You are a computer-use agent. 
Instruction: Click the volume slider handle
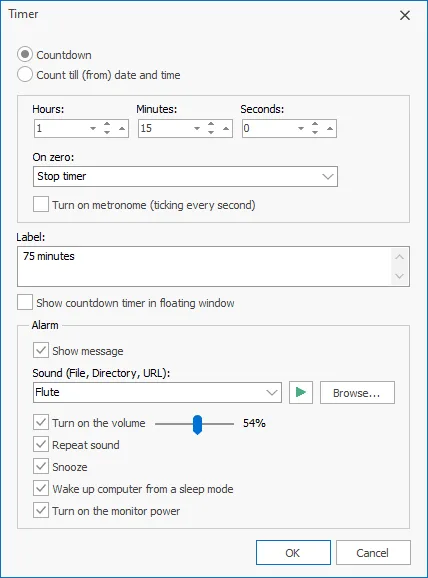coord(198,425)
